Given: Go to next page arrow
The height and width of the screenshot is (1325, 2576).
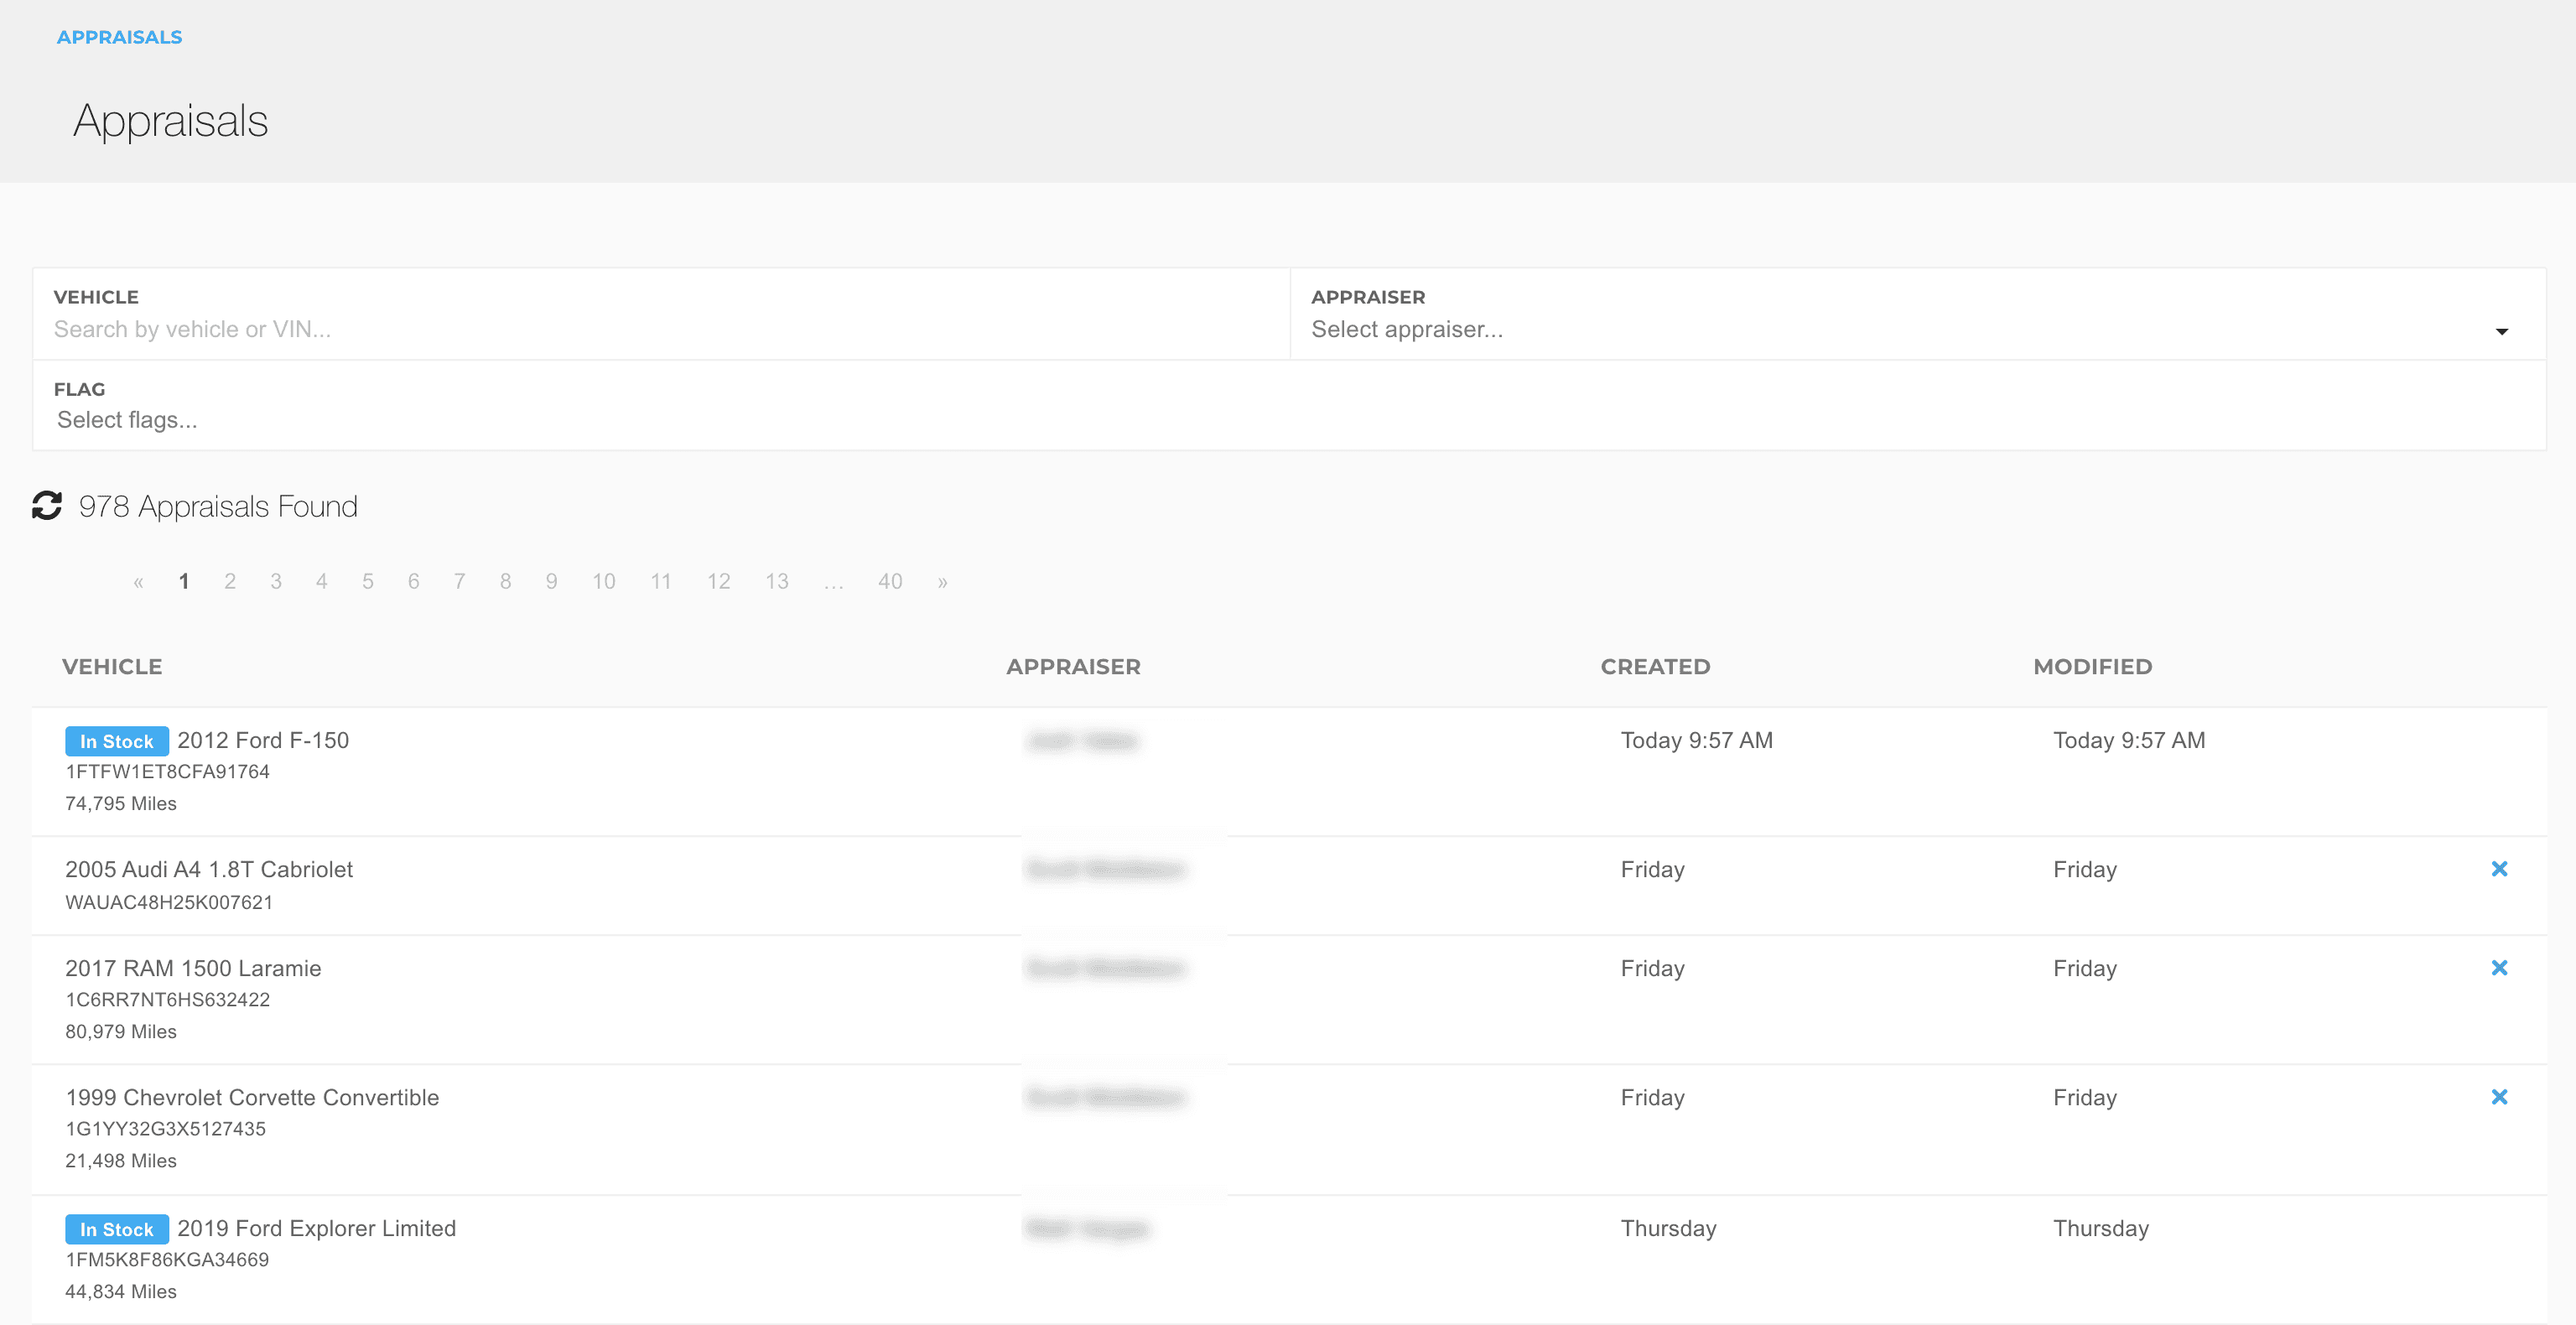Looking at the screenshot, I should click(942, 582).
